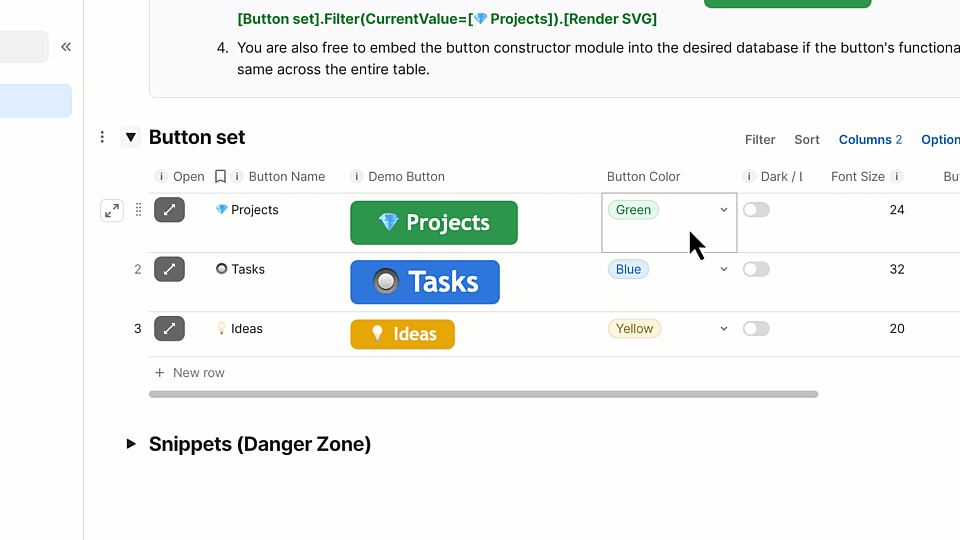Click the open button in Tasks row
Image resolution: width=960 pixels, height=540 pixels.
click(x=169, y=269)
